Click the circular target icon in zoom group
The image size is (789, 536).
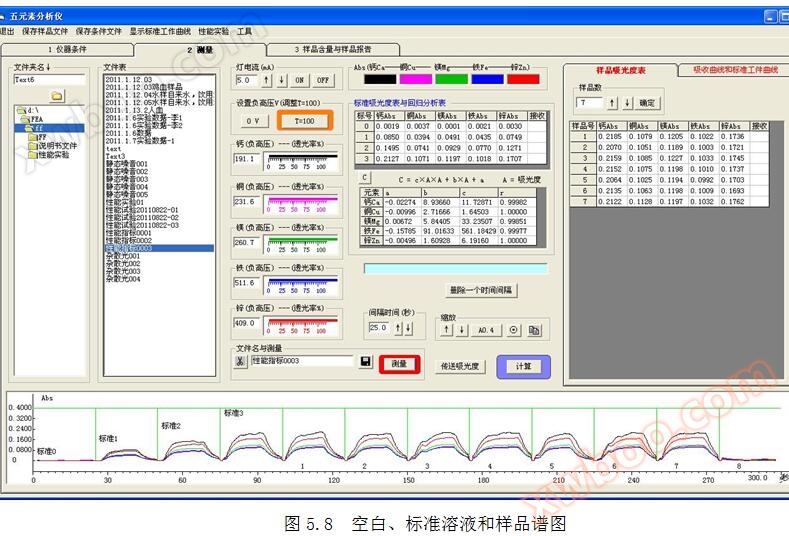[514, 330]
